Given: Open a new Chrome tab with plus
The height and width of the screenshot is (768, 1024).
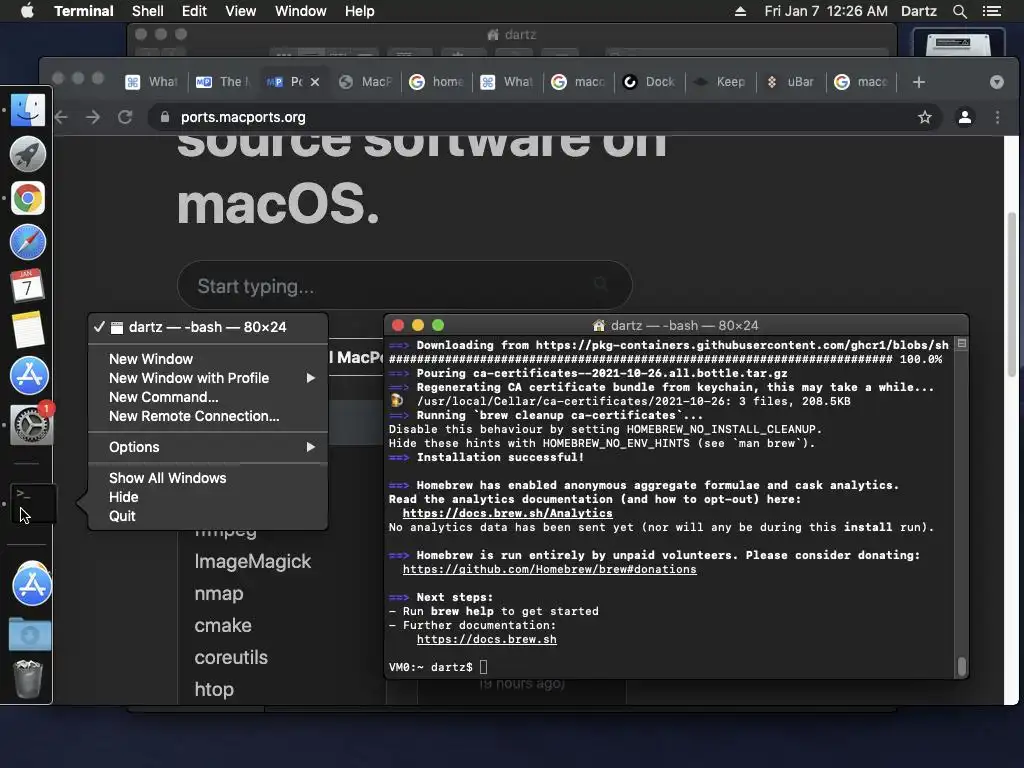Looking at the screenshot, I should [919, 82].
